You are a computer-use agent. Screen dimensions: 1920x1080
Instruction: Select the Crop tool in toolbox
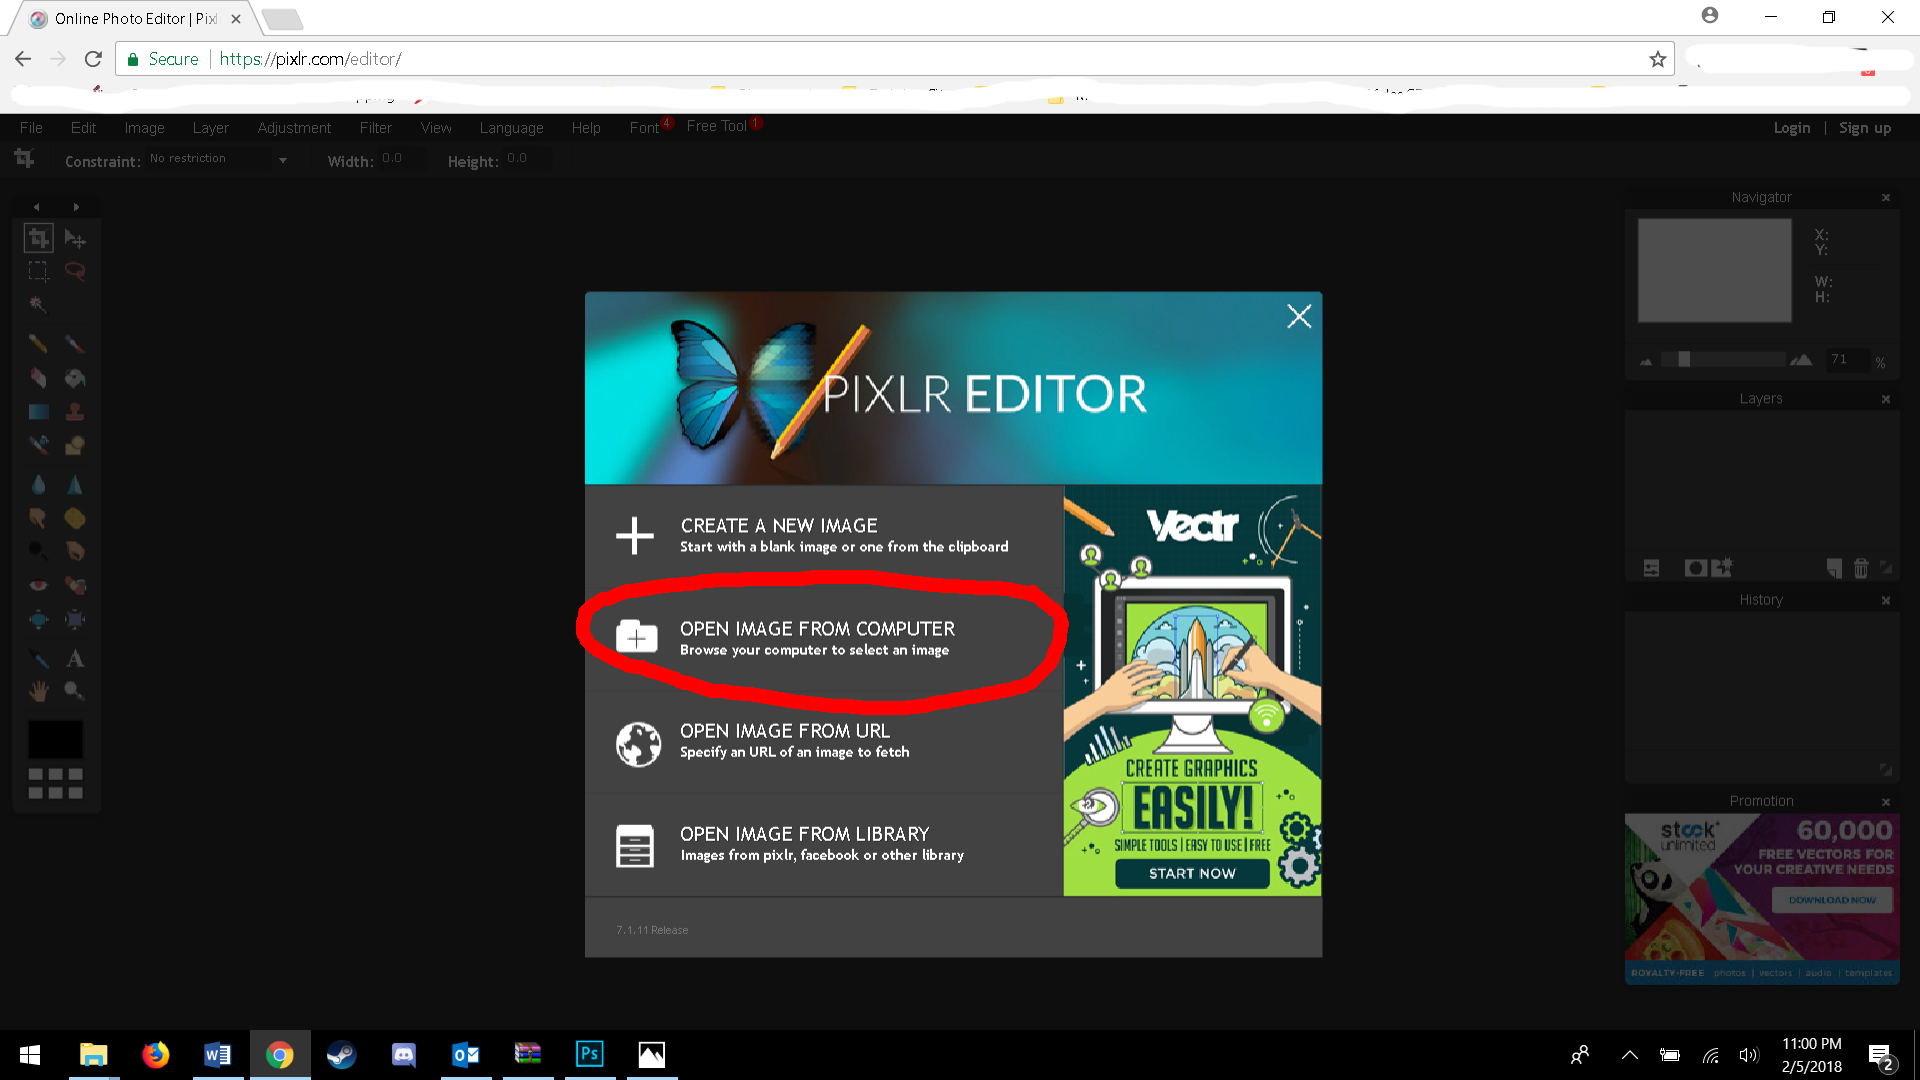pos(38,238)
